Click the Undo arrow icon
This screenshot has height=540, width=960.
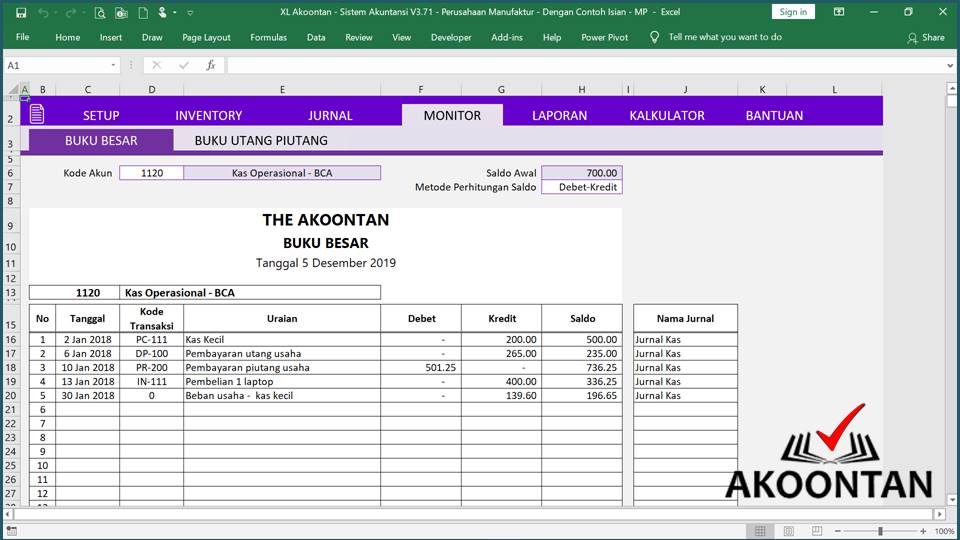42,12
